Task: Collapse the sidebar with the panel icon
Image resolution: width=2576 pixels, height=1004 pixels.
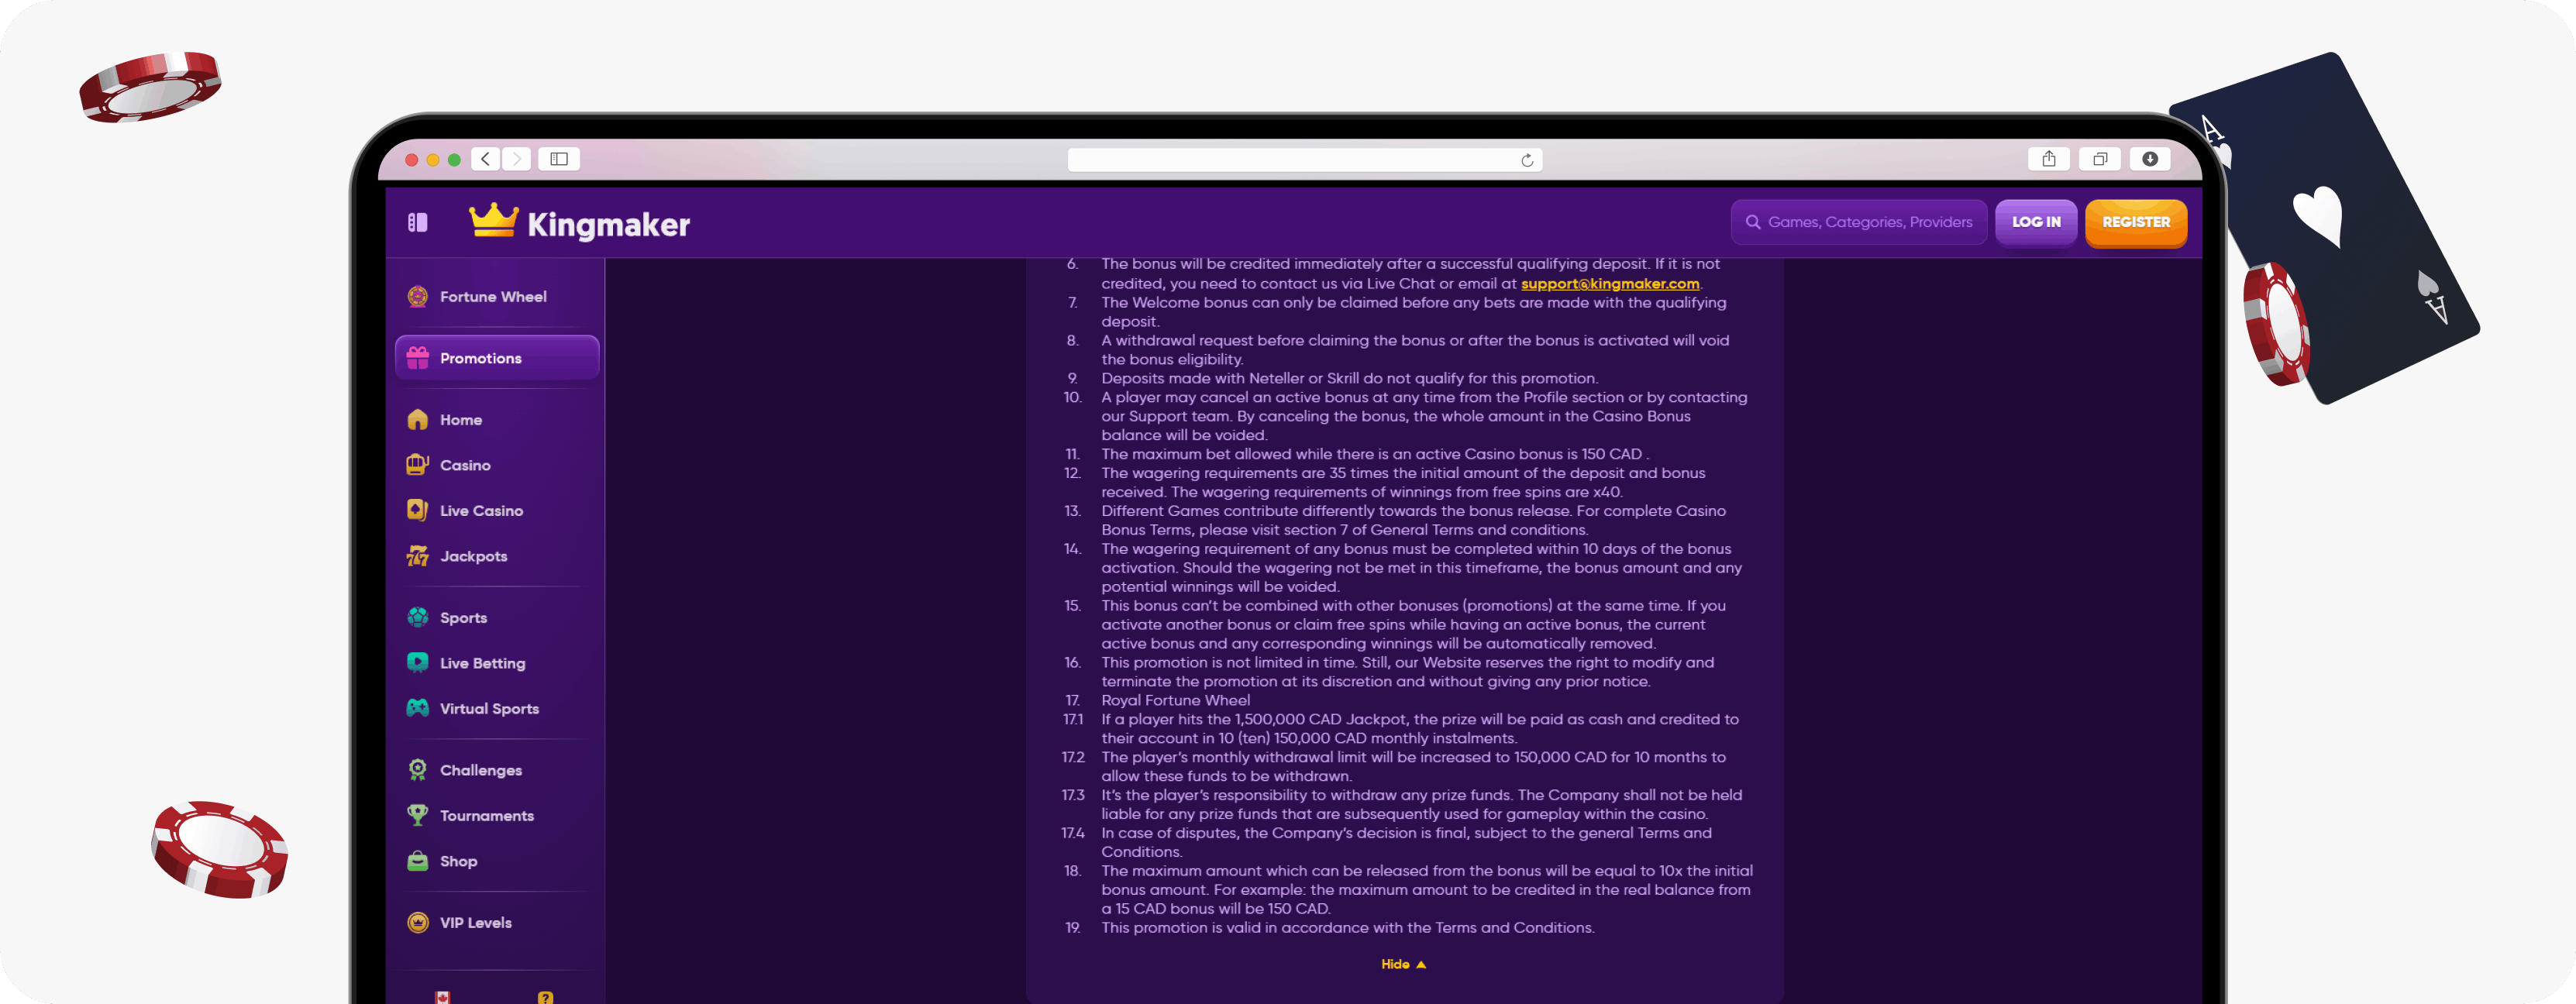Action: (x=418, y=222)
